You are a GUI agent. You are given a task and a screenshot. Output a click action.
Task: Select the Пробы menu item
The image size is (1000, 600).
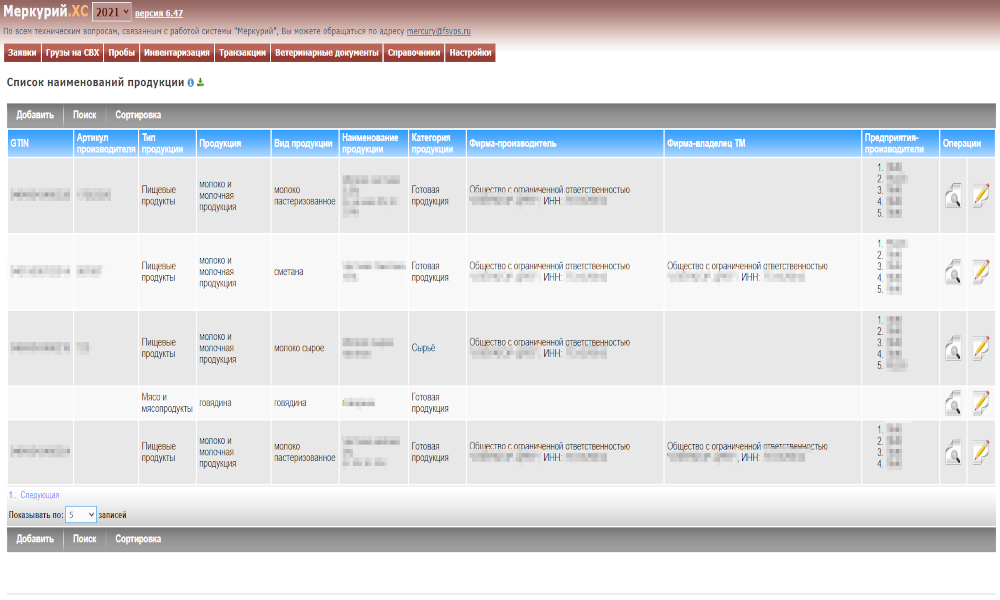(121, 53)
